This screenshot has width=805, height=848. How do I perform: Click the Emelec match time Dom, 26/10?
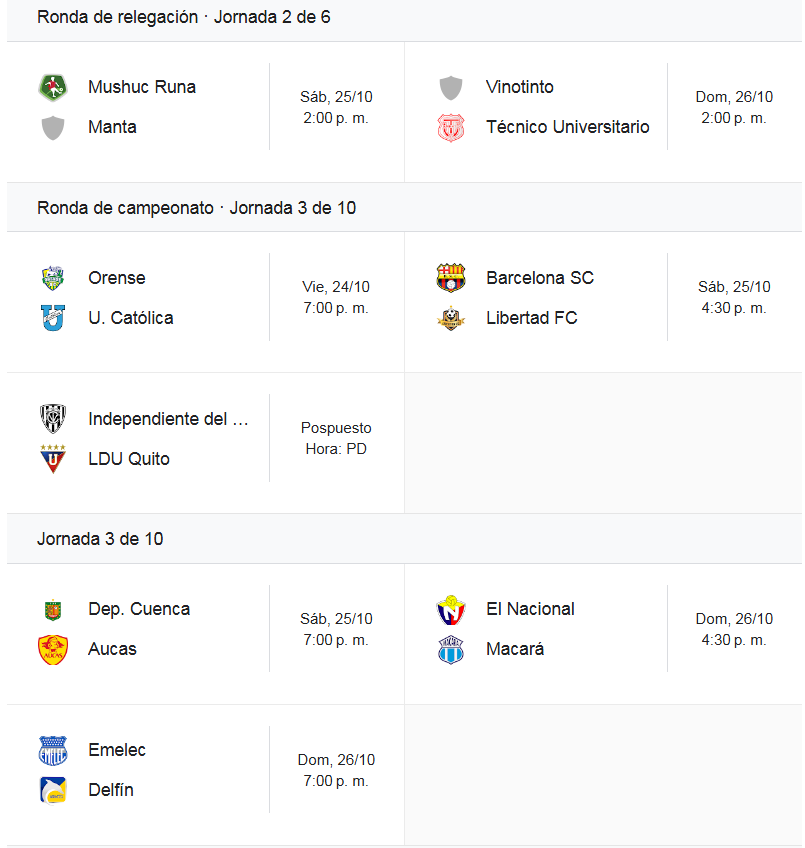point(336,760)
